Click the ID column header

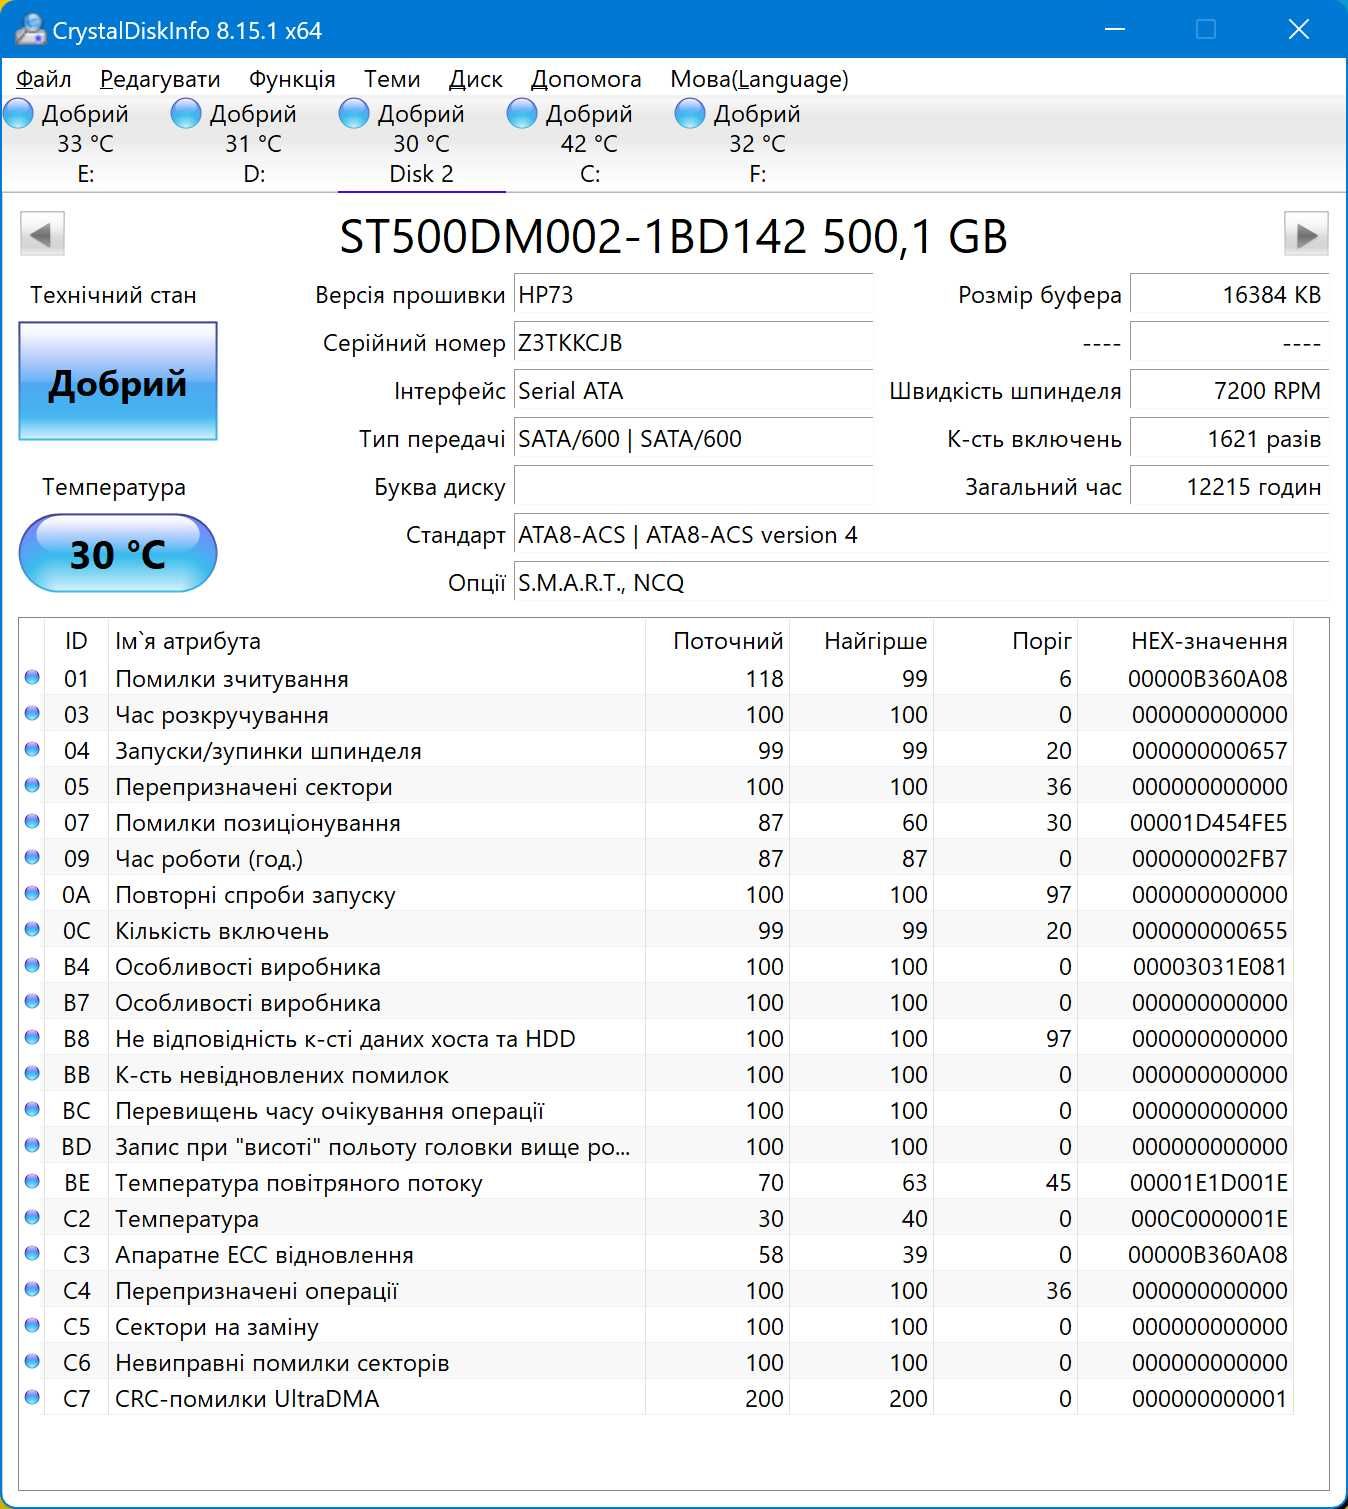(76, 641)
